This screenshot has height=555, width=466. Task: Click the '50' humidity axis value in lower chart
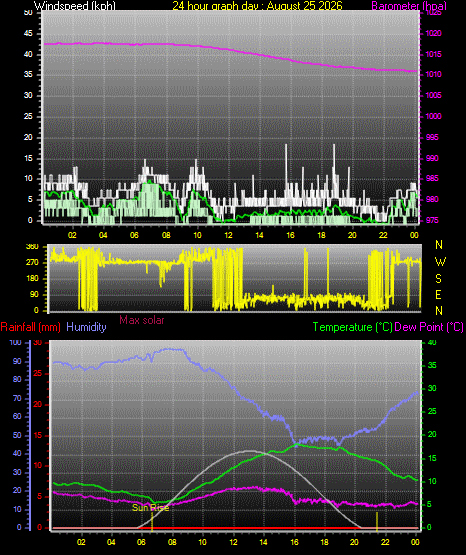(17, 435)
